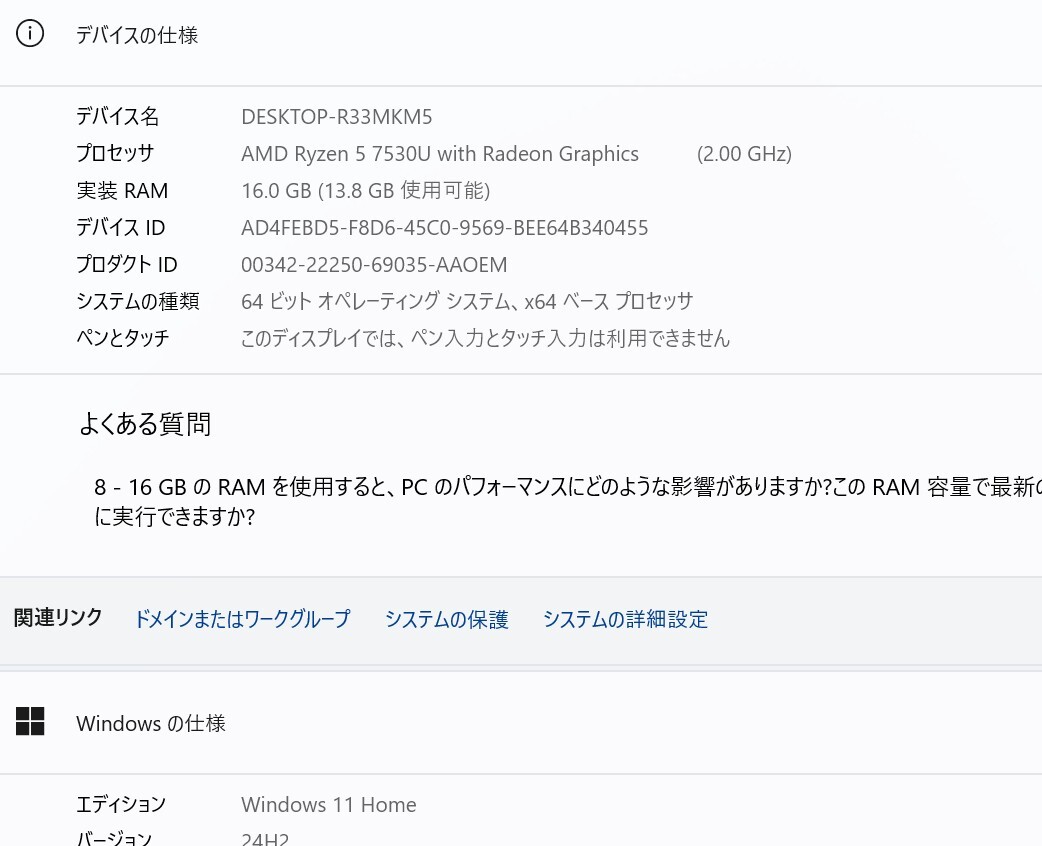Select the device name DESKTOP-R33MKM5
1042x846 pixels.
[x=336, y=117]
